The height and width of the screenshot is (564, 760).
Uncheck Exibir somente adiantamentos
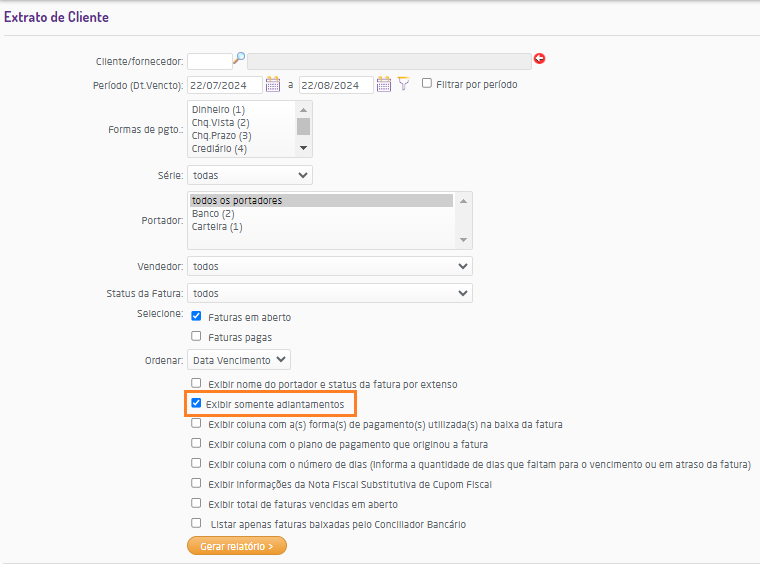pos(196,404)
